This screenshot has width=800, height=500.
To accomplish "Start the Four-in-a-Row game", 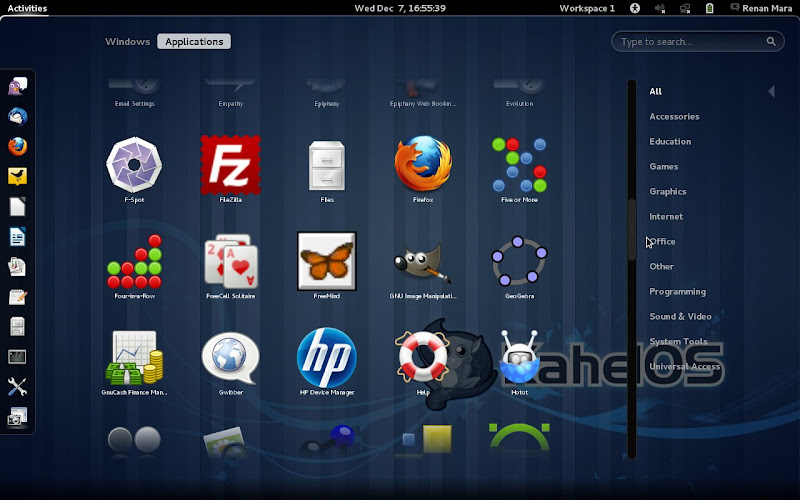I will (x=135, y=262).
